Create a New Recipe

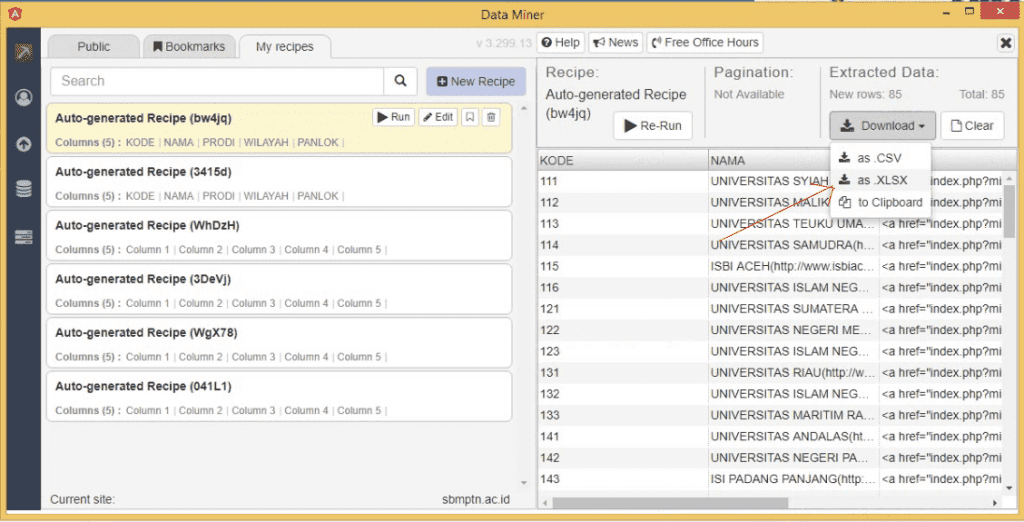(475, 82)
